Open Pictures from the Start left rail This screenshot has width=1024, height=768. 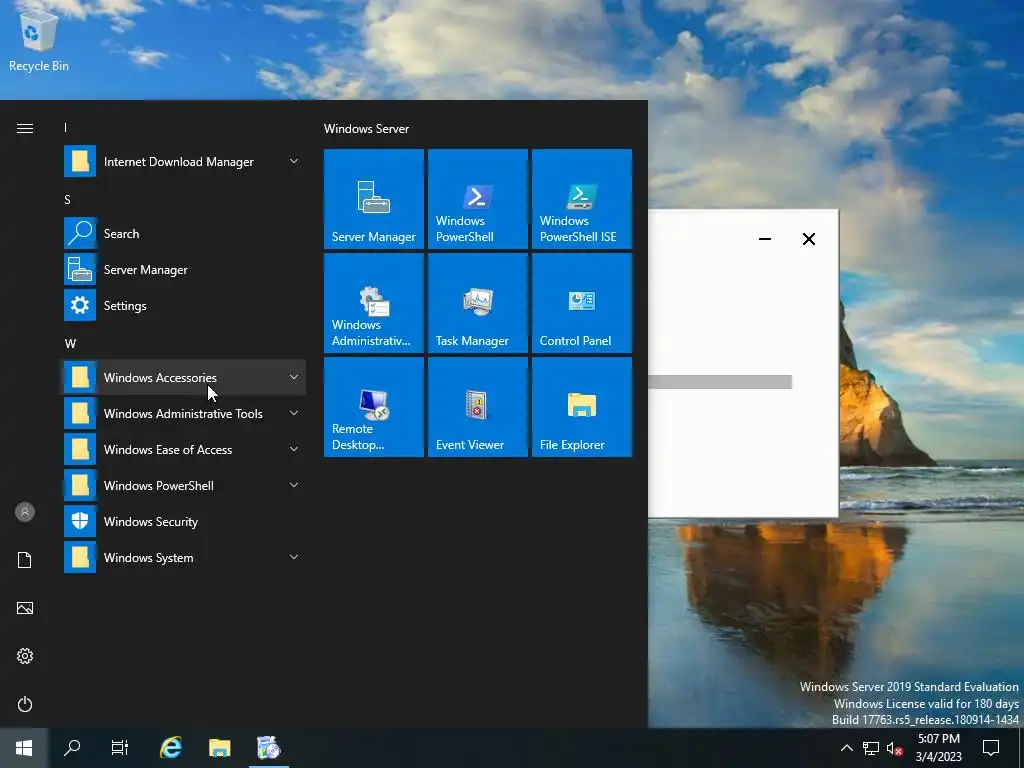(25, 608)
